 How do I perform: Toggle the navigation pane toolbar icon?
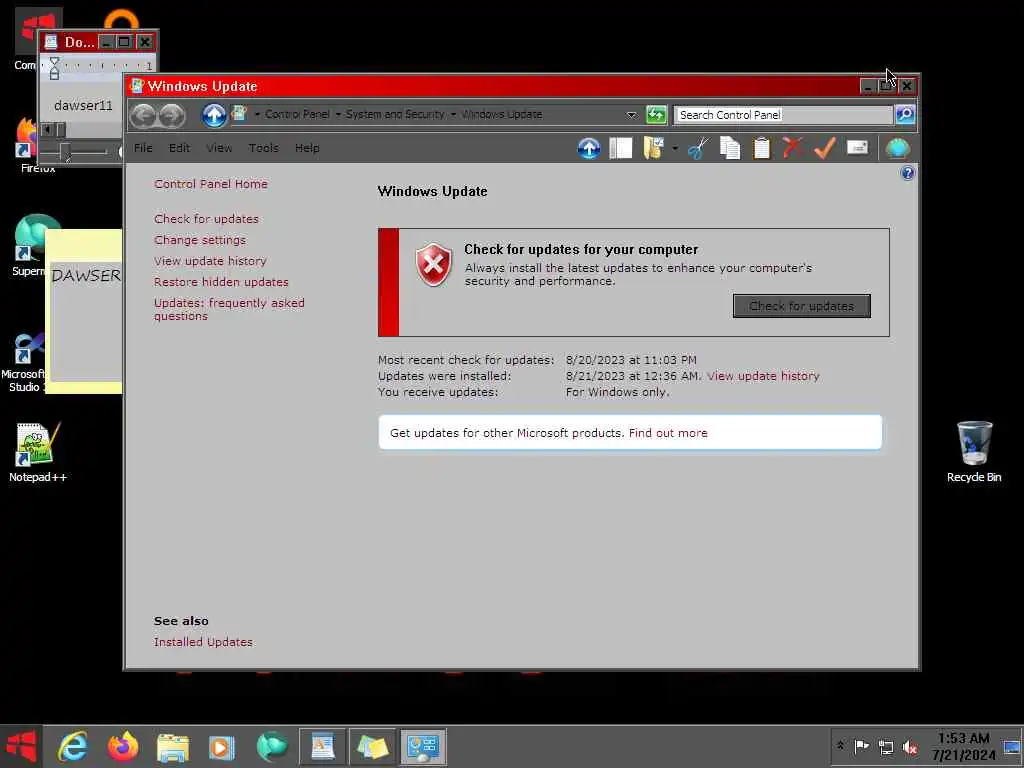point(620,148)
